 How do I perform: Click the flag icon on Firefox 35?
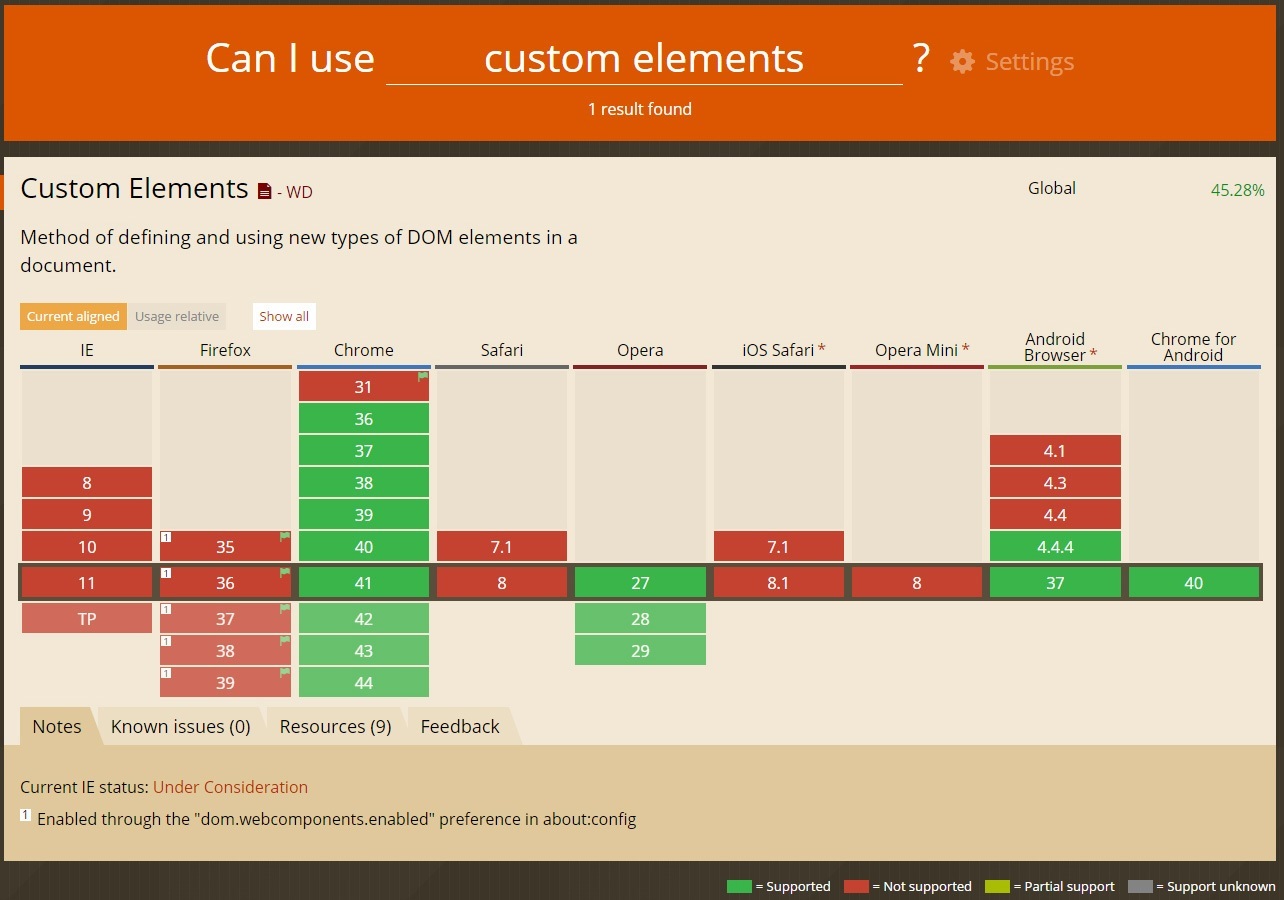pos(284,537)
